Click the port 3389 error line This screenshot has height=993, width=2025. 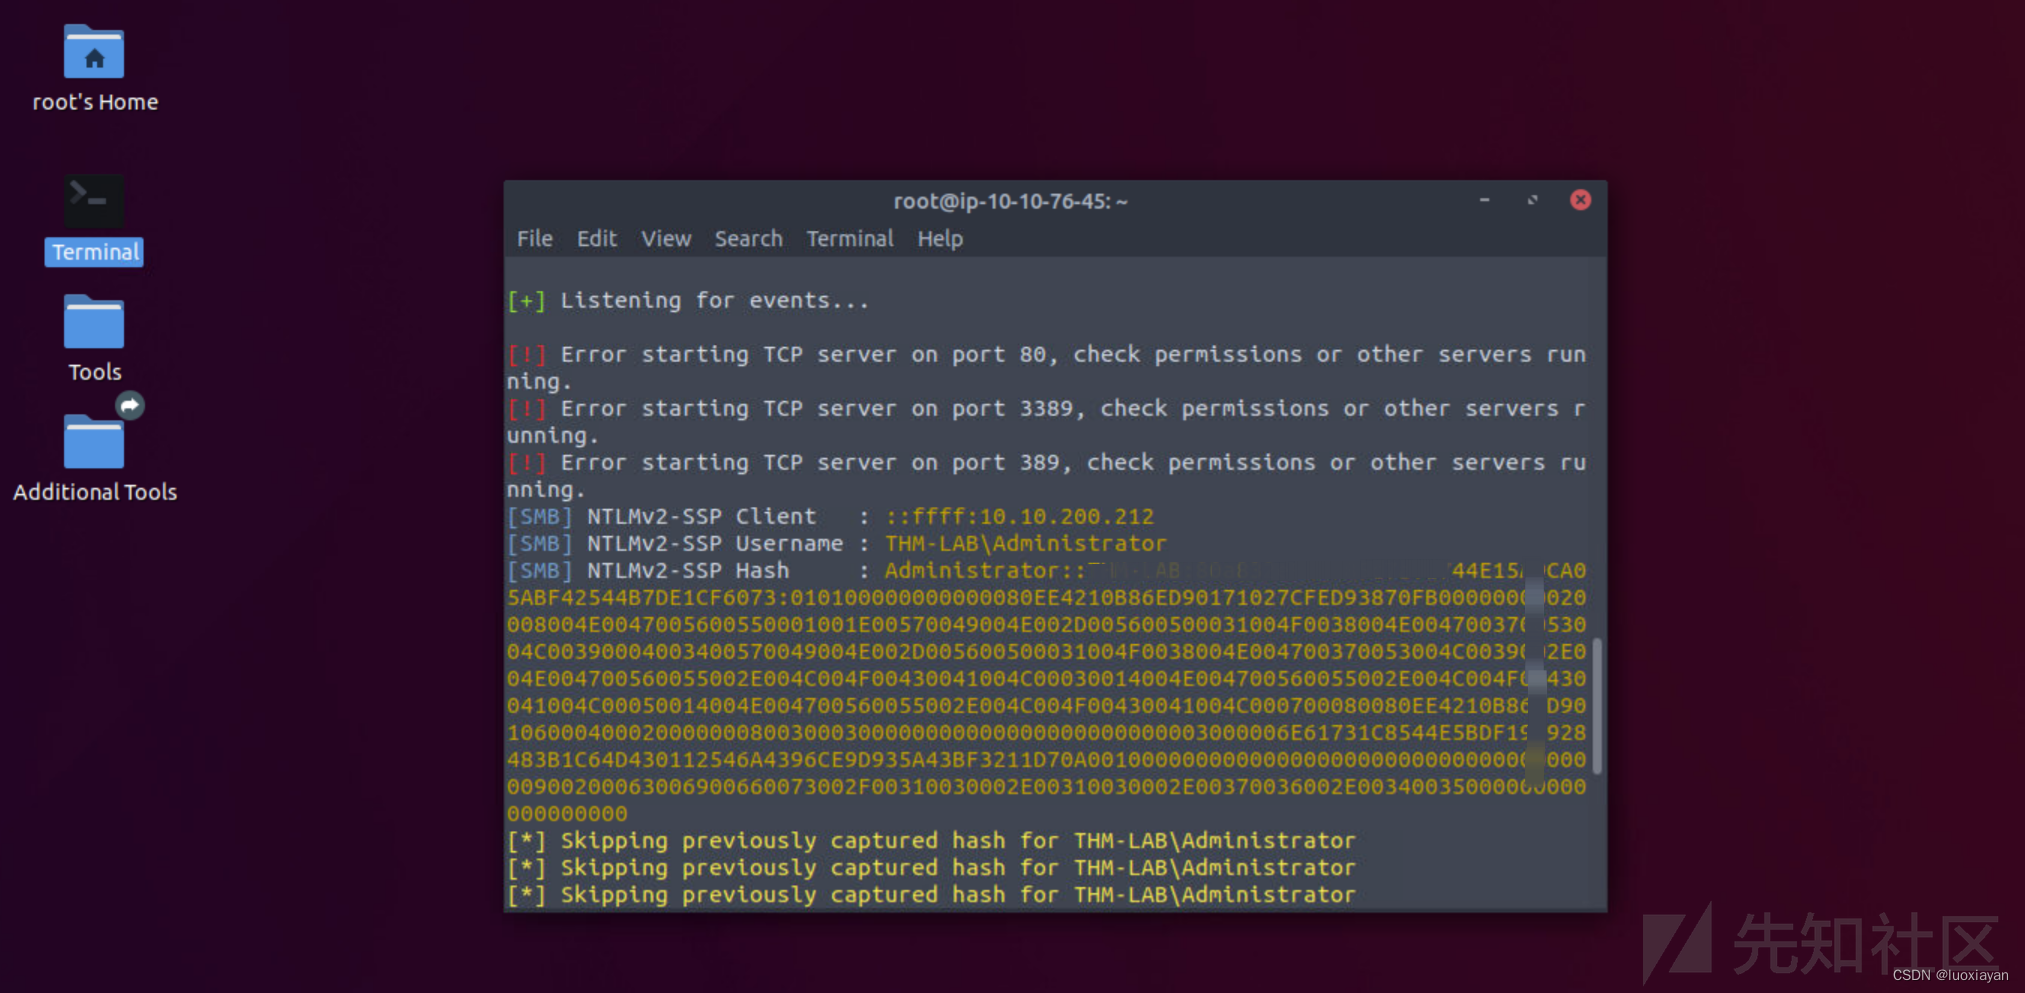click(x=1046, y=421)
